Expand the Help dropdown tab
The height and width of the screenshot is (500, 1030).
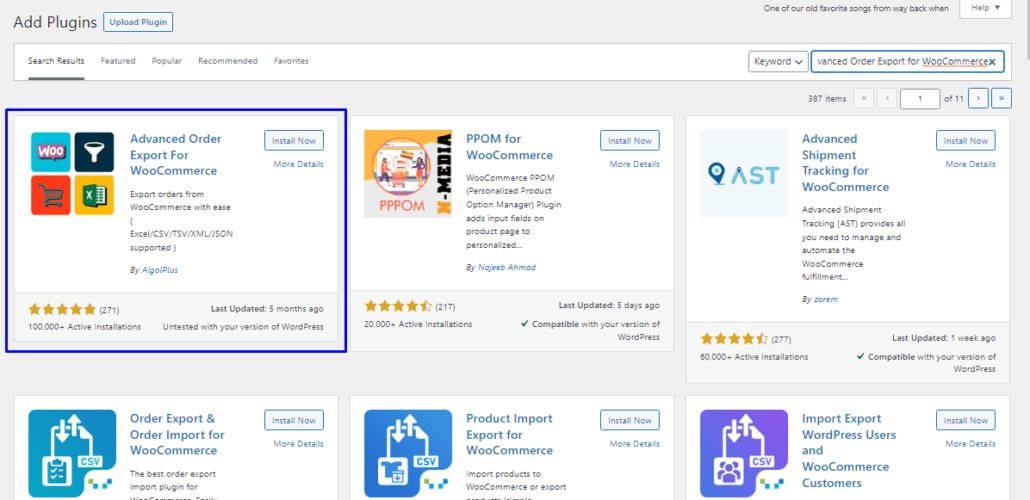pos(985,8)
